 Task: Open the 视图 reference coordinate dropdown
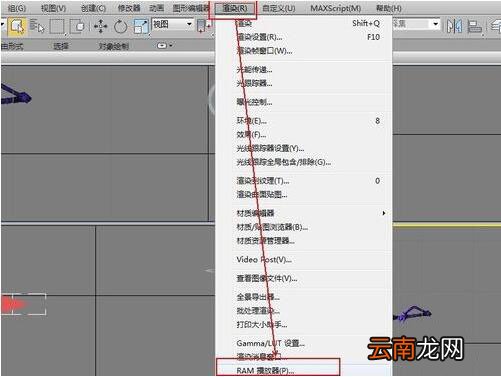coord(172,24)
